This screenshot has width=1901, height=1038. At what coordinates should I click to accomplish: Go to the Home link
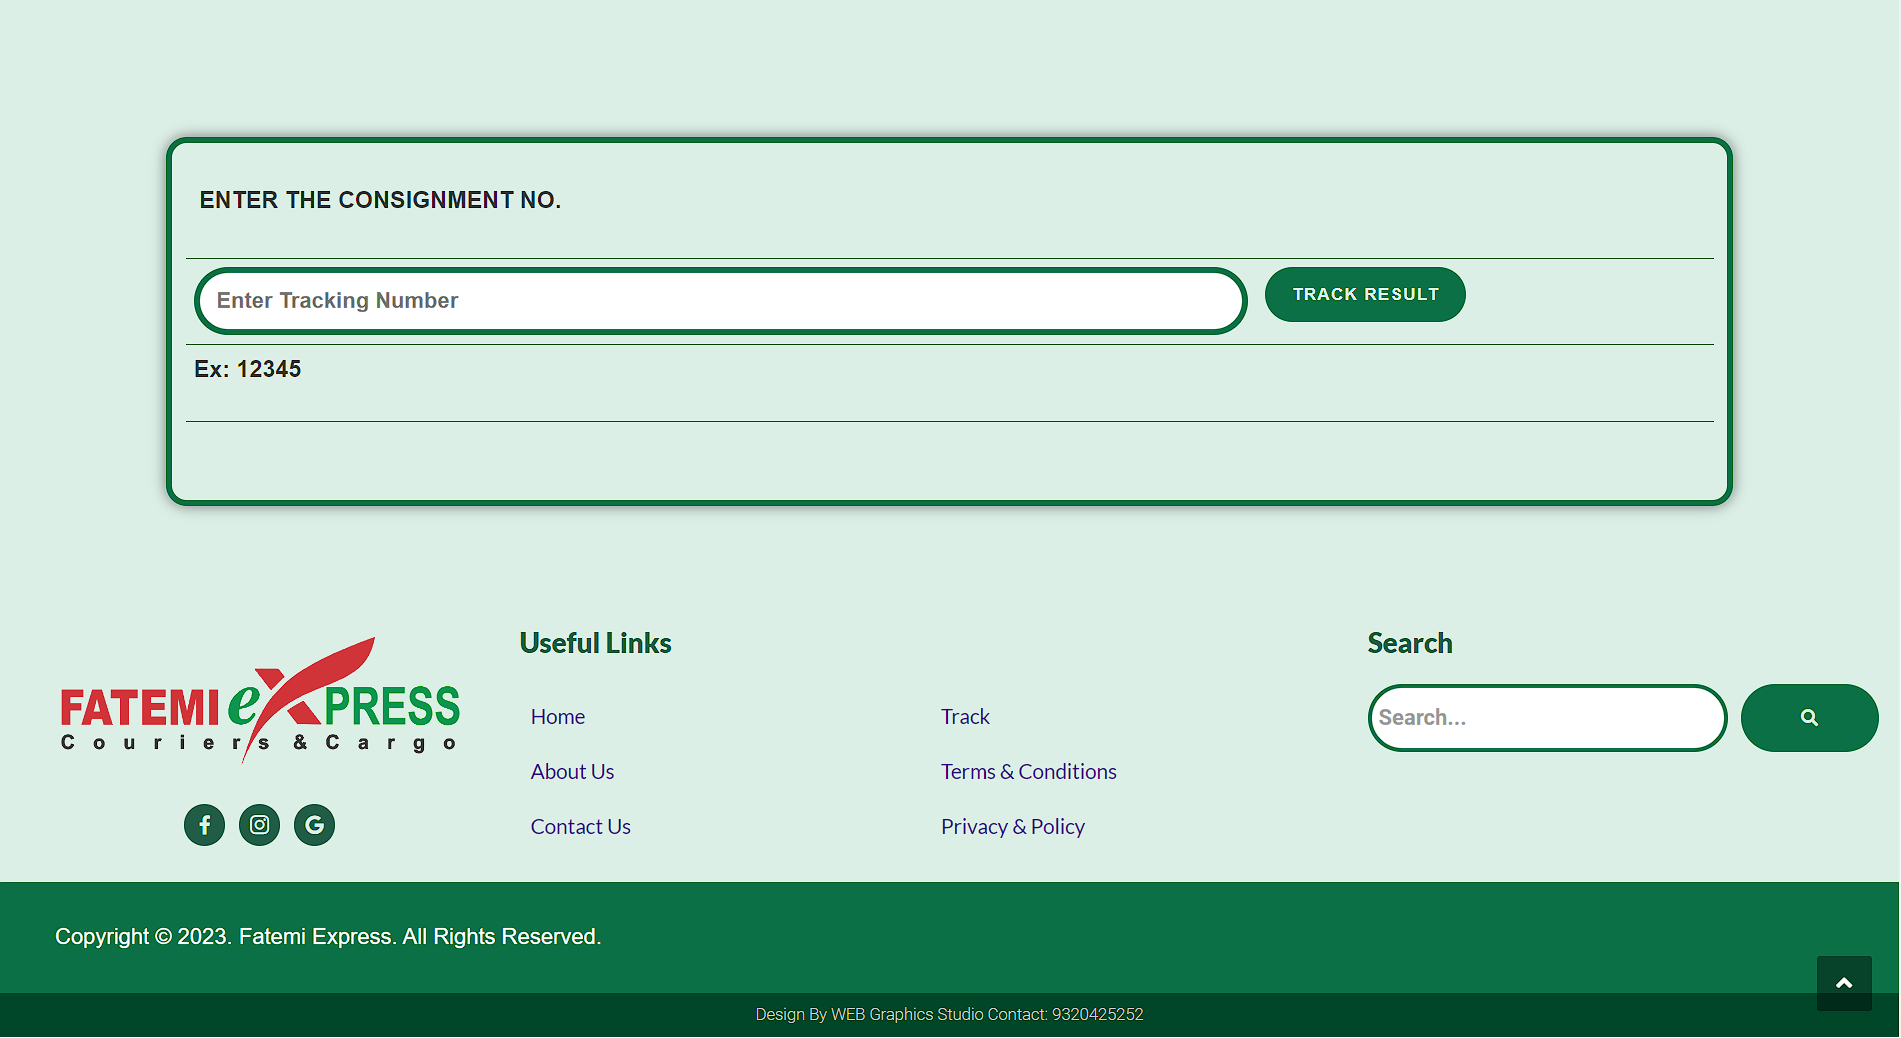click(x=557, y=717)
